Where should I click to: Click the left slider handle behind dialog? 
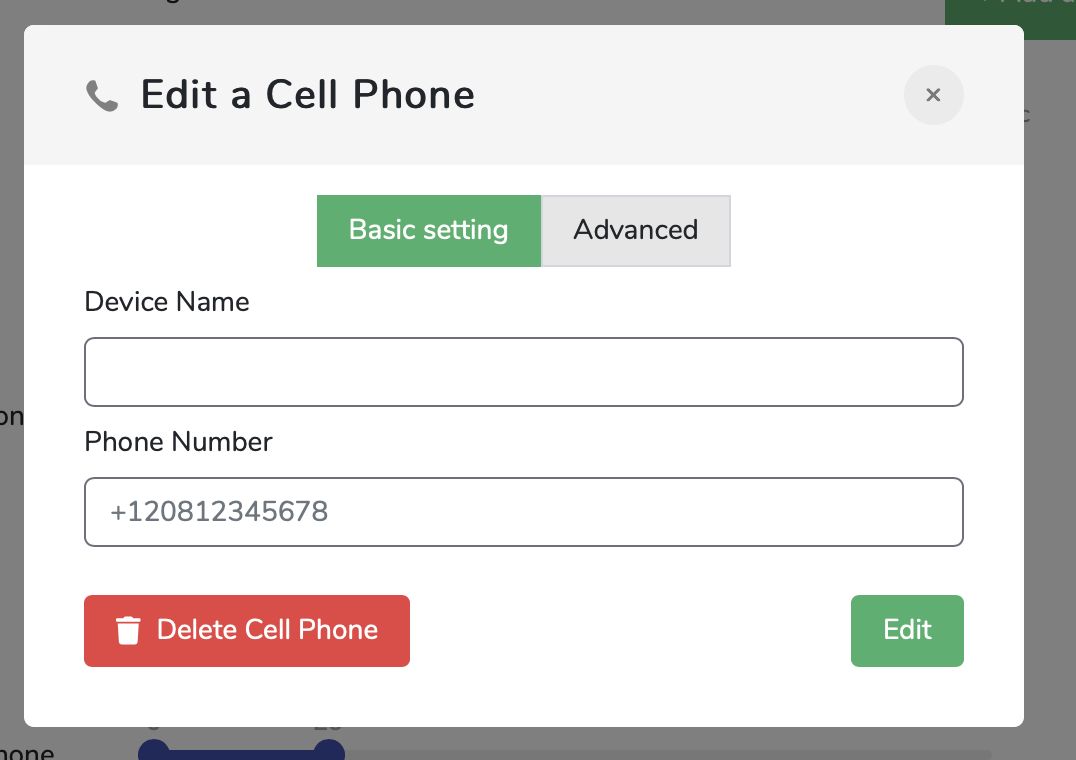coord(153,750)
